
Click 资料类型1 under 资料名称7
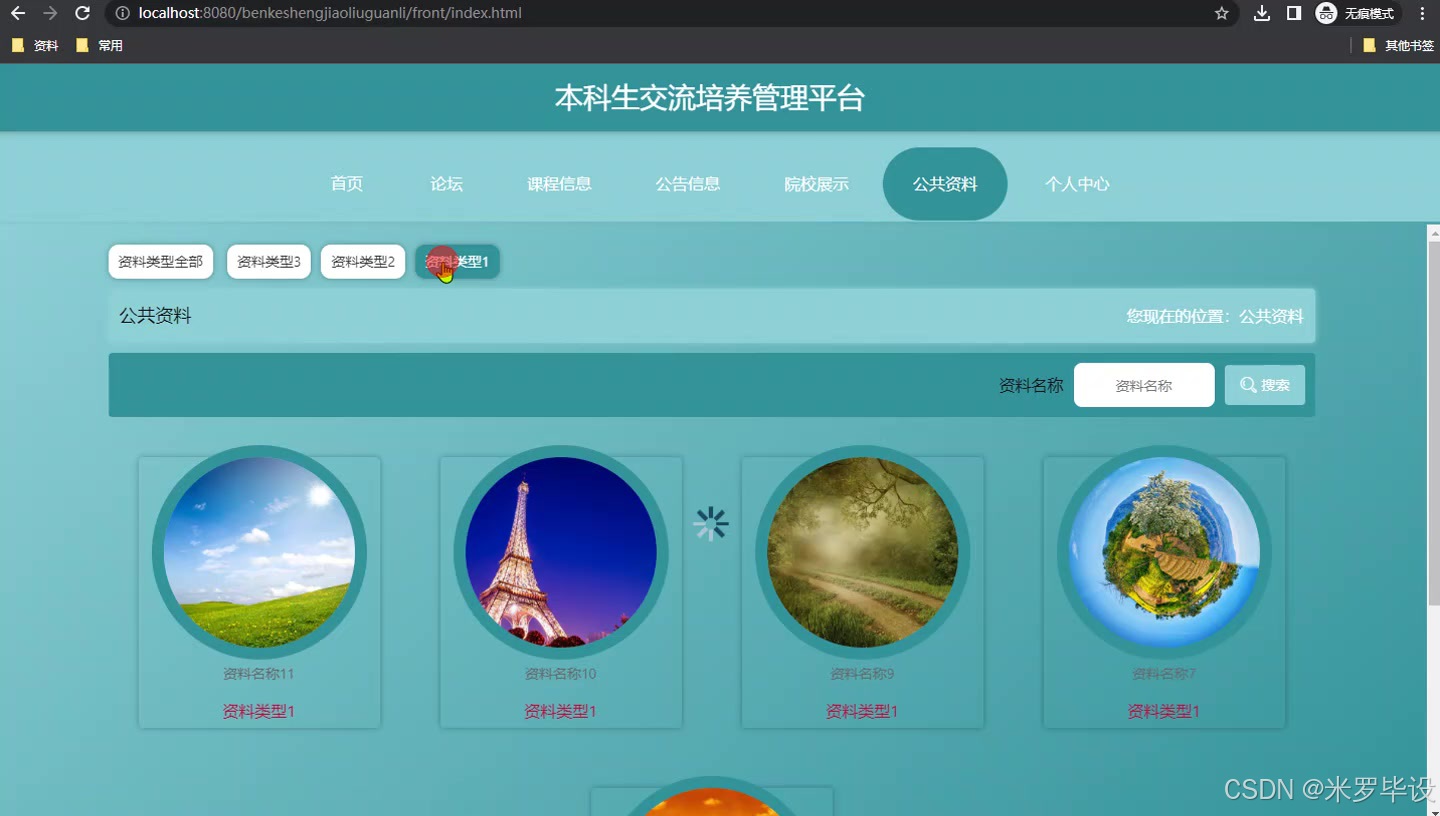[x=1164, y=712]
